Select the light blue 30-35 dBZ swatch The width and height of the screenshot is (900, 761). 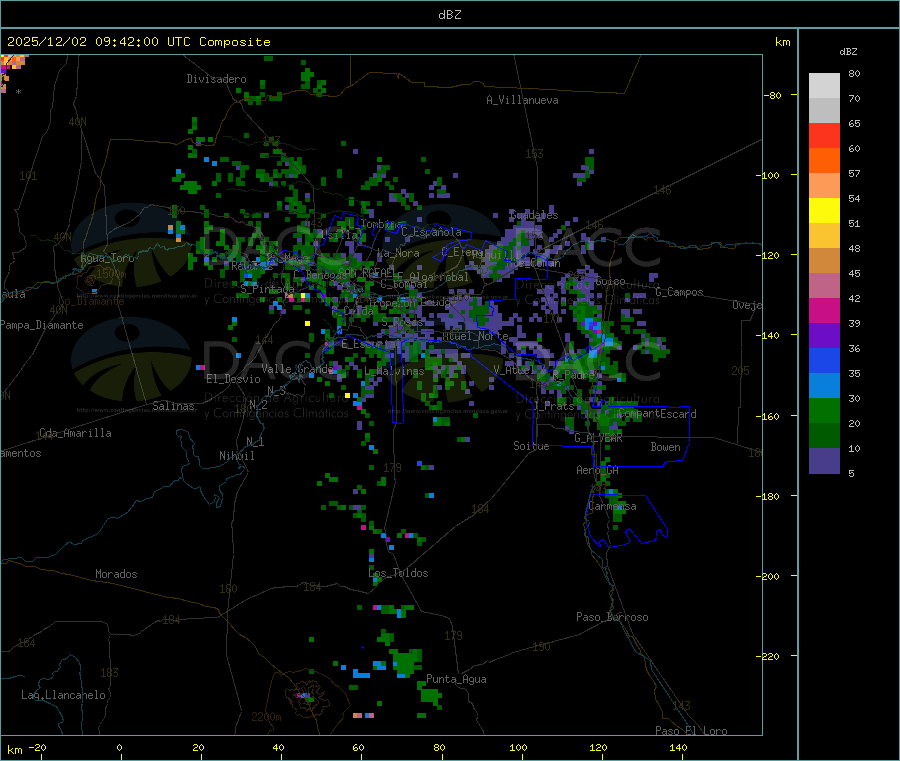[824, 386]
